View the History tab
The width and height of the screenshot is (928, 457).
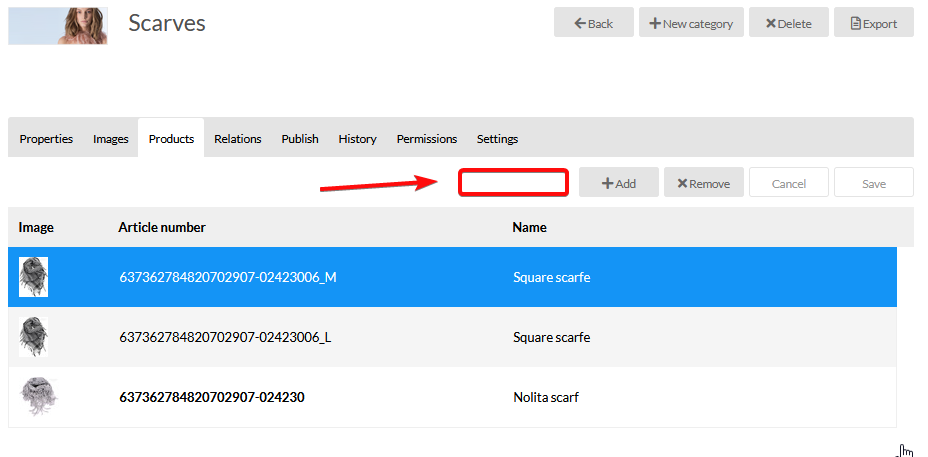(357, 139)
